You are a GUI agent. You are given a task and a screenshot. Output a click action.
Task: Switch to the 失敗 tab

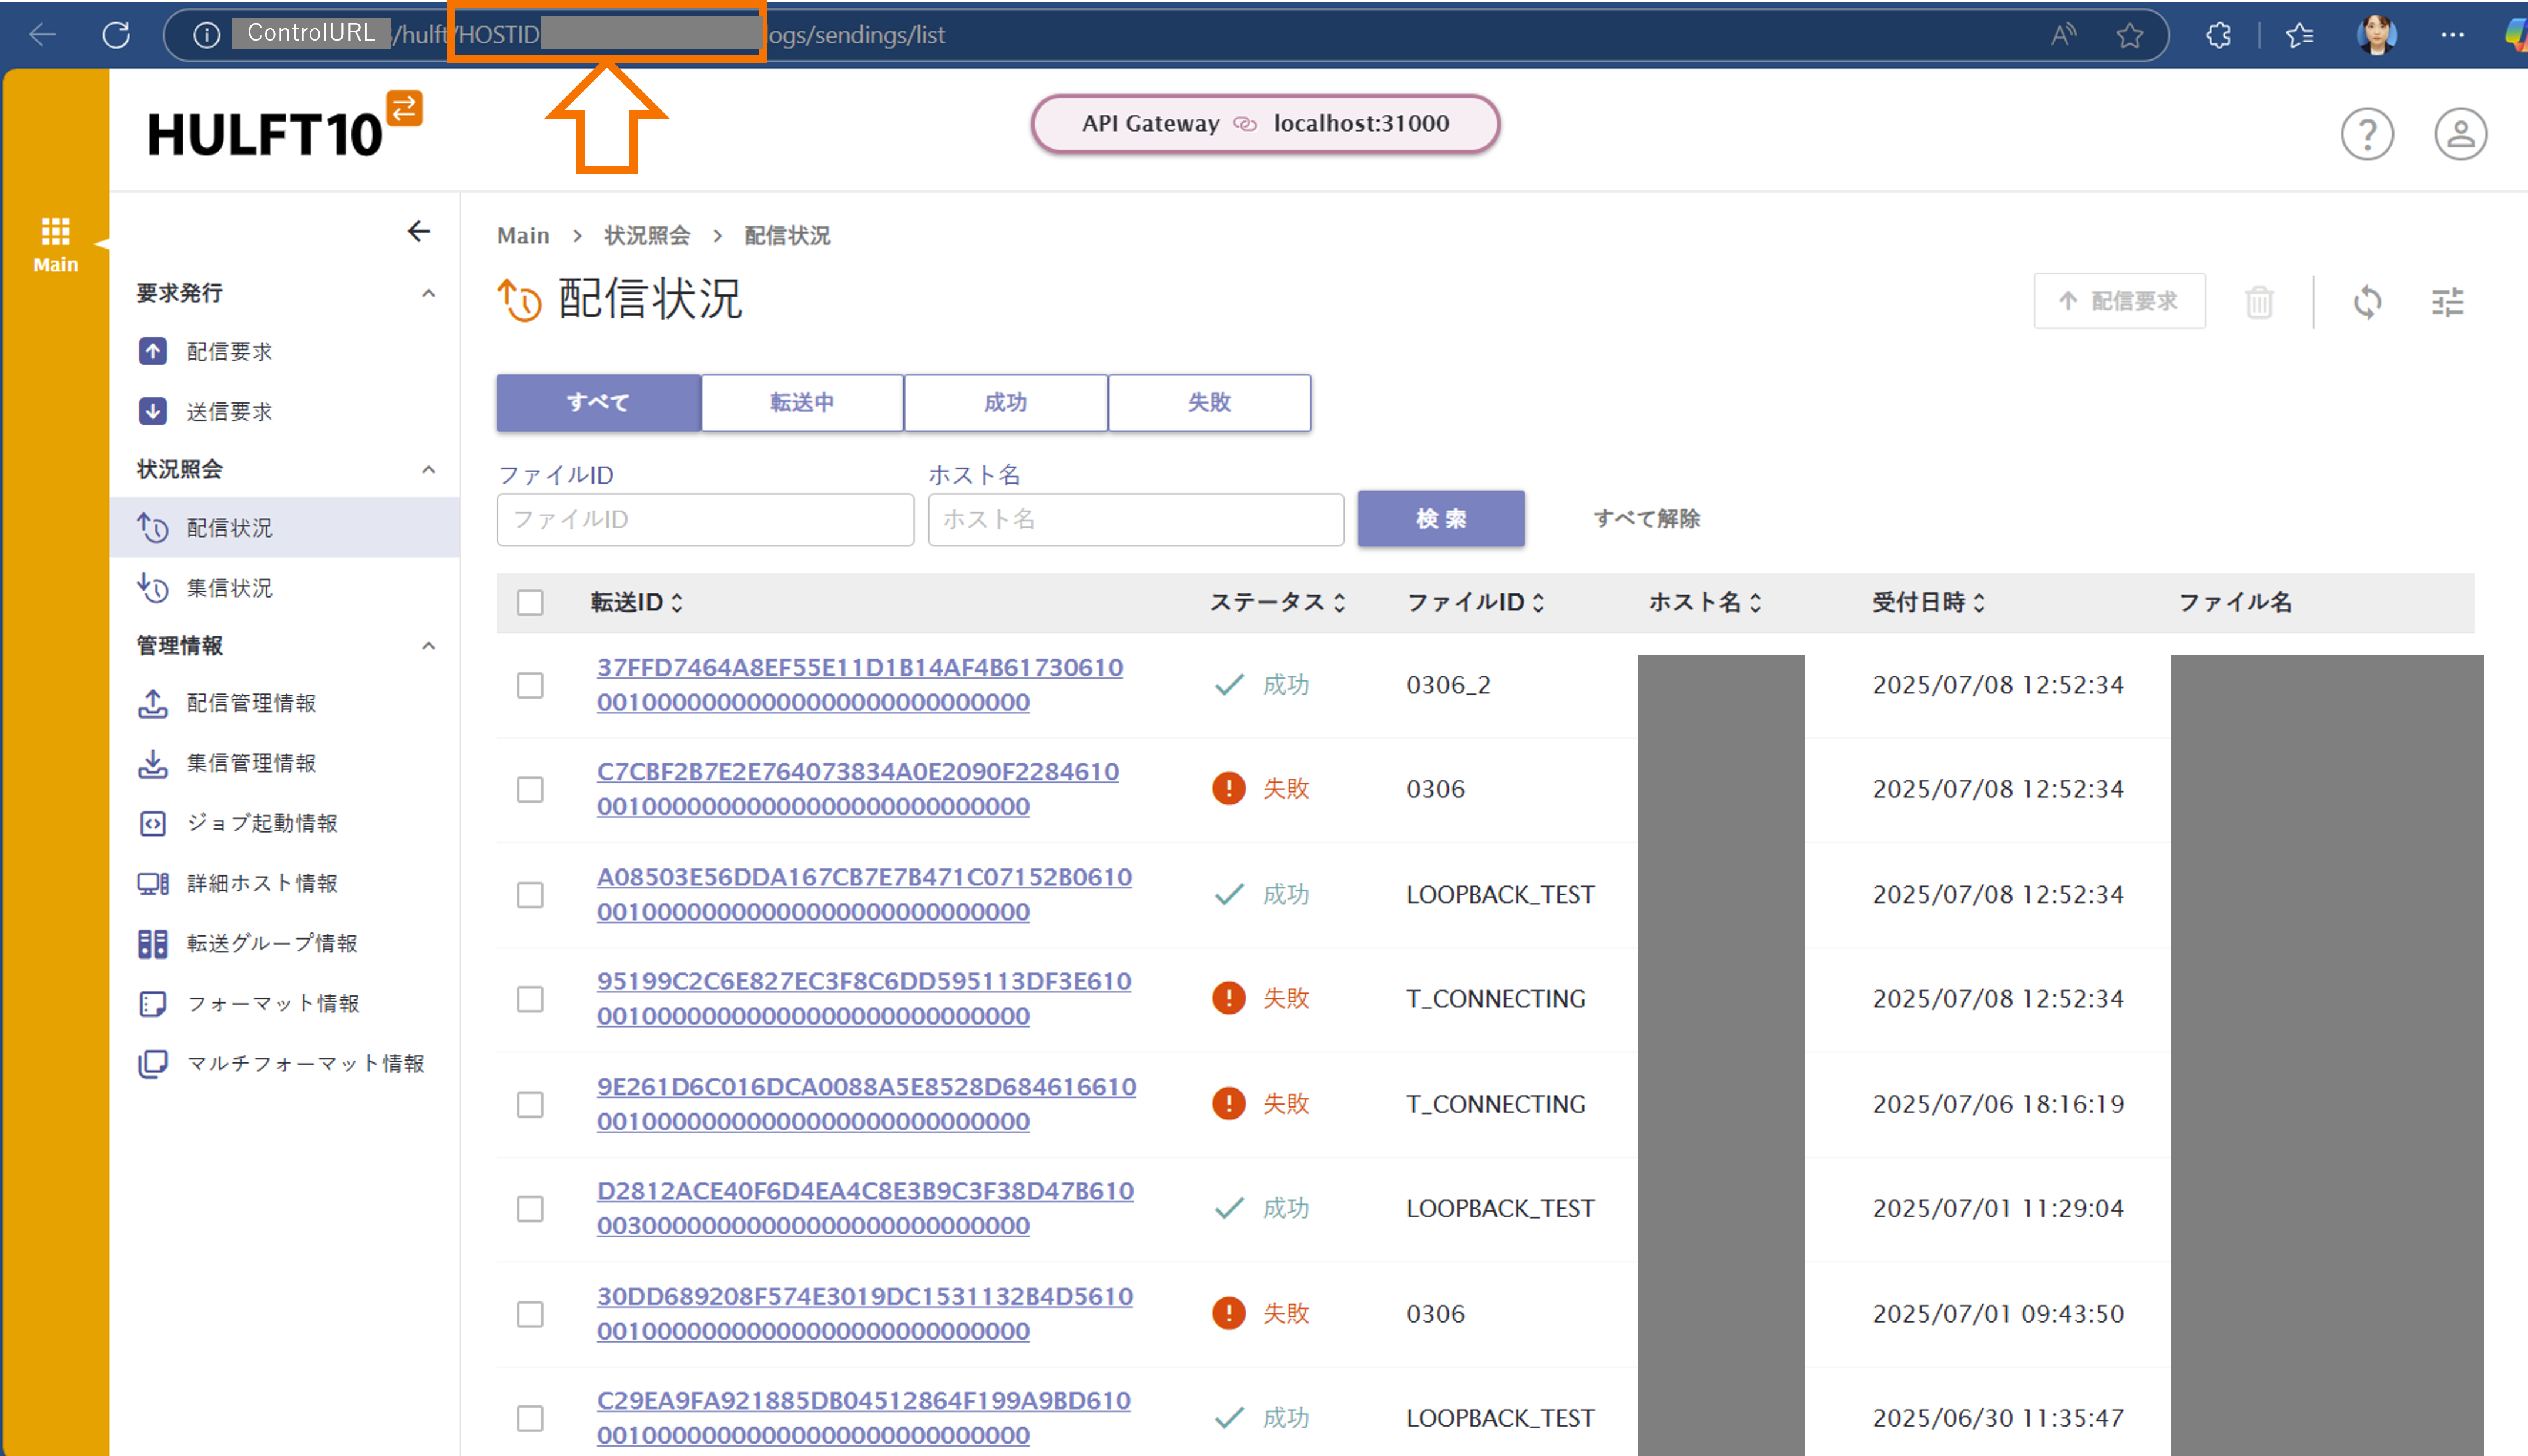[1209, 402]
